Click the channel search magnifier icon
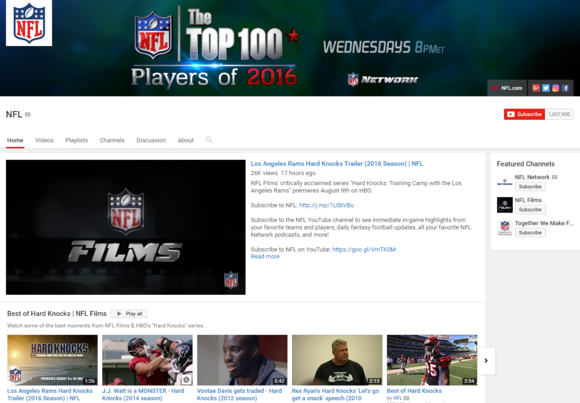Screen dimensions: 580x403 click(209, 140)
